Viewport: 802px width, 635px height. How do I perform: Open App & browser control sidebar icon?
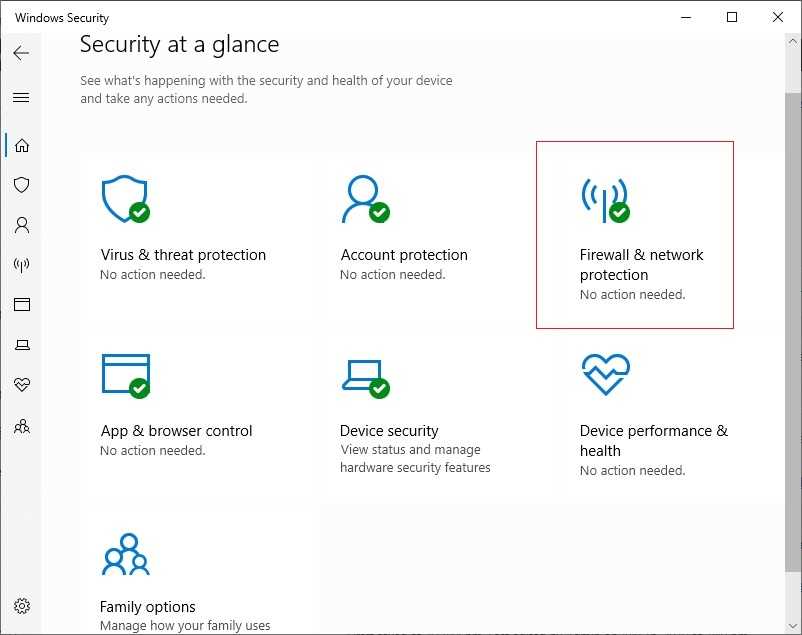coord(21,304)
